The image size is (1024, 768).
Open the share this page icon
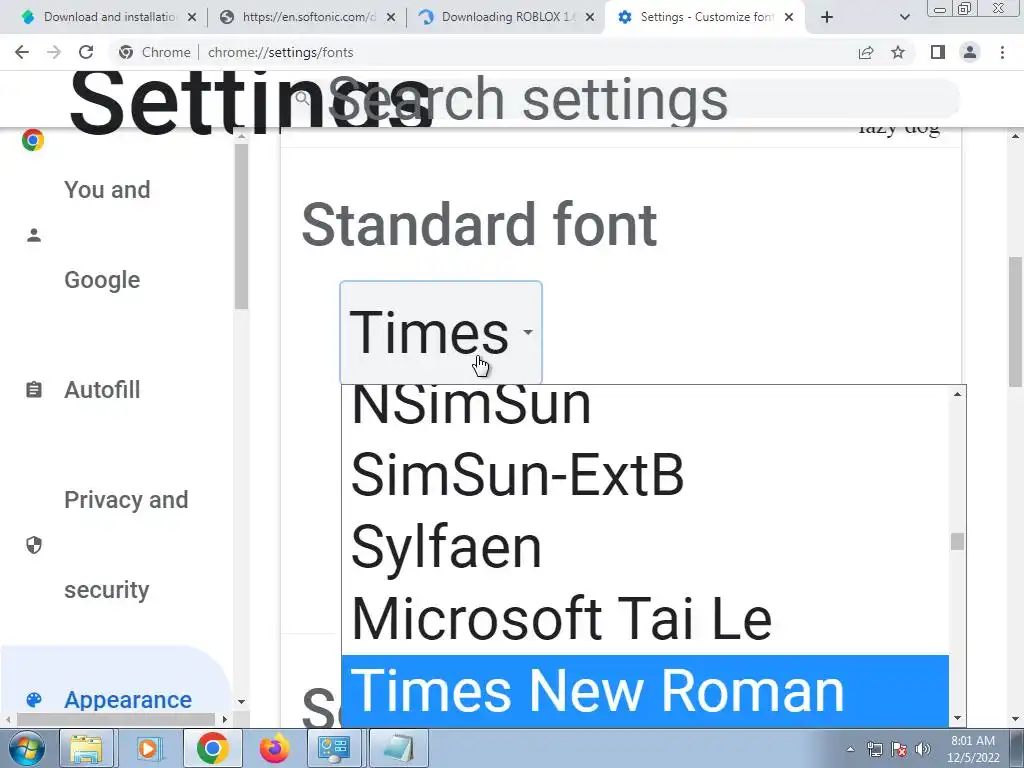(x=866, y=53)
